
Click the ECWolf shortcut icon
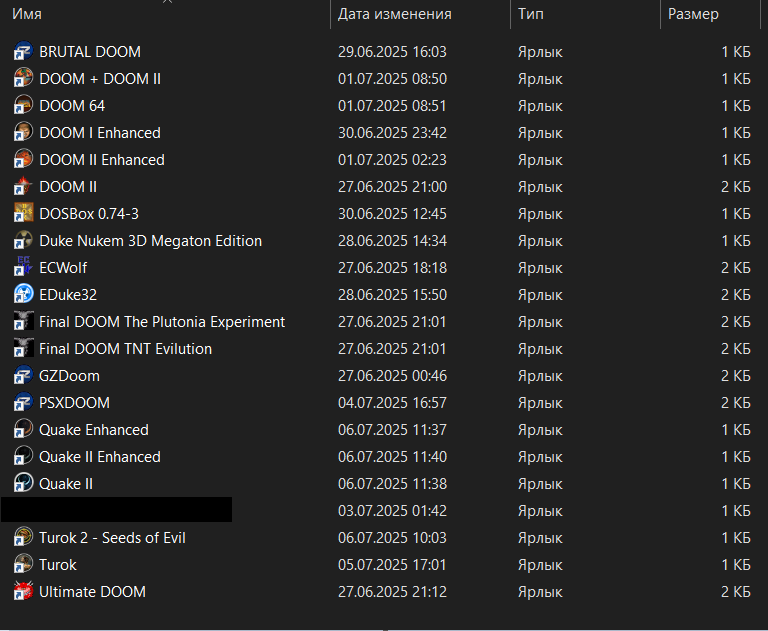coord(23,267)
